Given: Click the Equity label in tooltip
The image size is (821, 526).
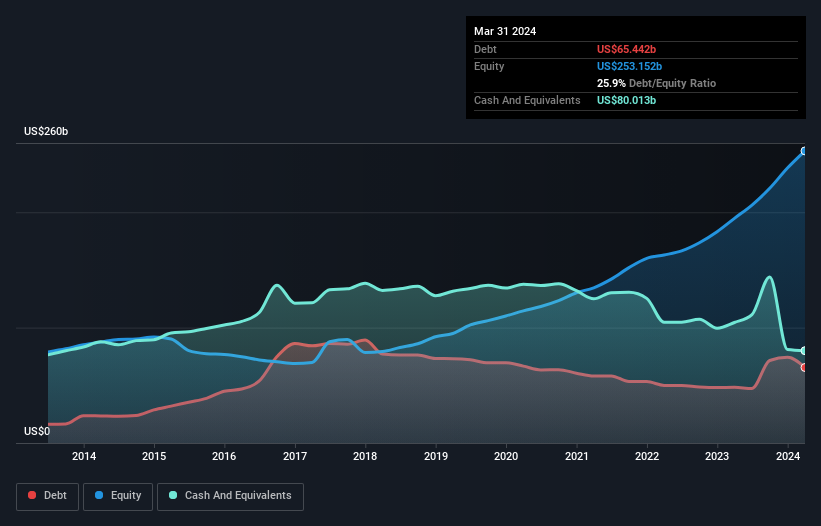Looking at the screenshot, I should click(489, 66).
